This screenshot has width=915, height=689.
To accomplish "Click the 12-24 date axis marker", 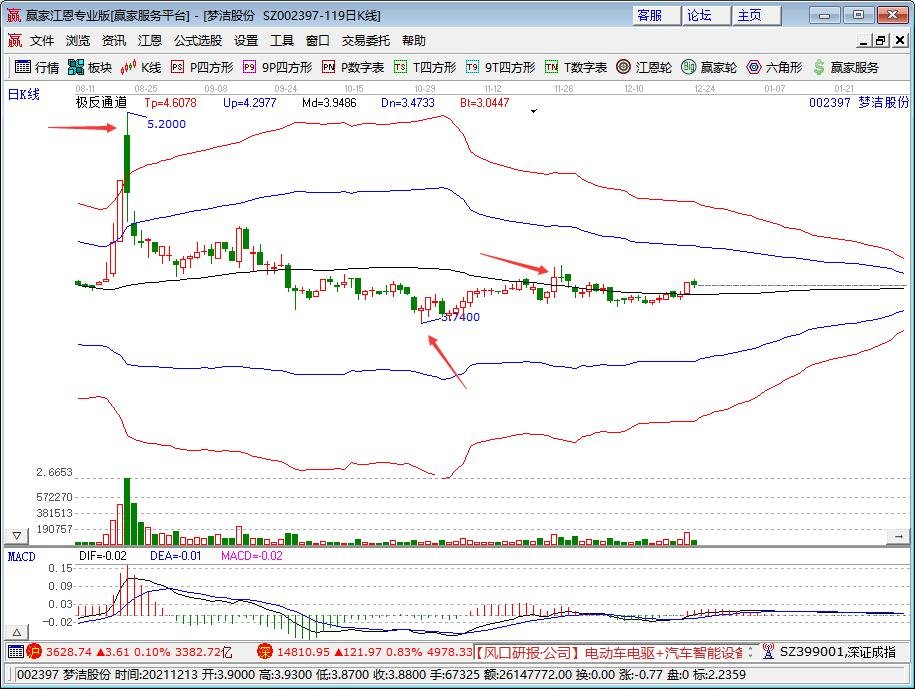I will [x=704, y=89].
